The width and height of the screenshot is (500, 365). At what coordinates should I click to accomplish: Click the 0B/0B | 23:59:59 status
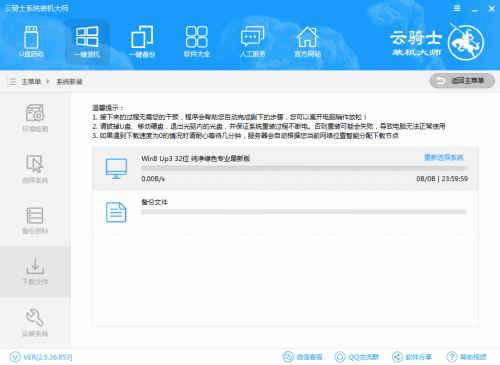coord(442,179)
